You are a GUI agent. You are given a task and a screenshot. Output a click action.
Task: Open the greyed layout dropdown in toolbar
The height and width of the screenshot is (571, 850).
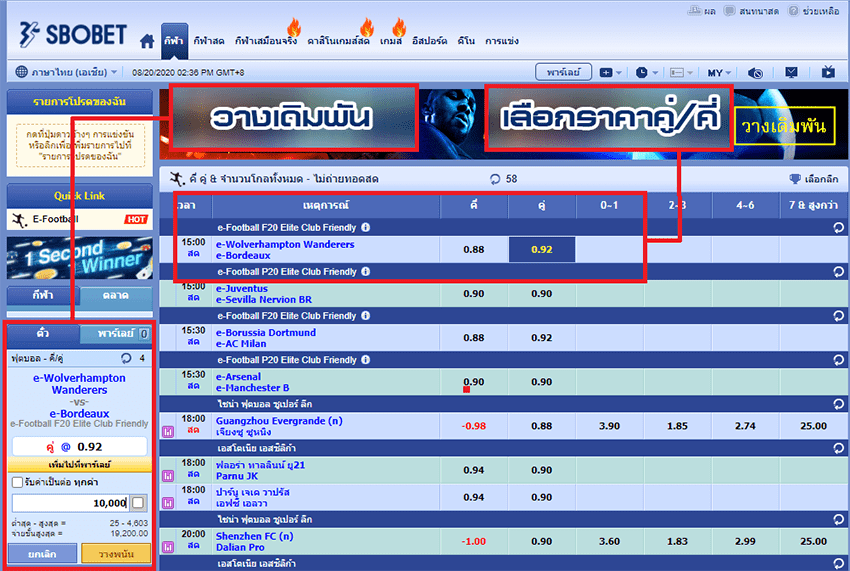681,73
